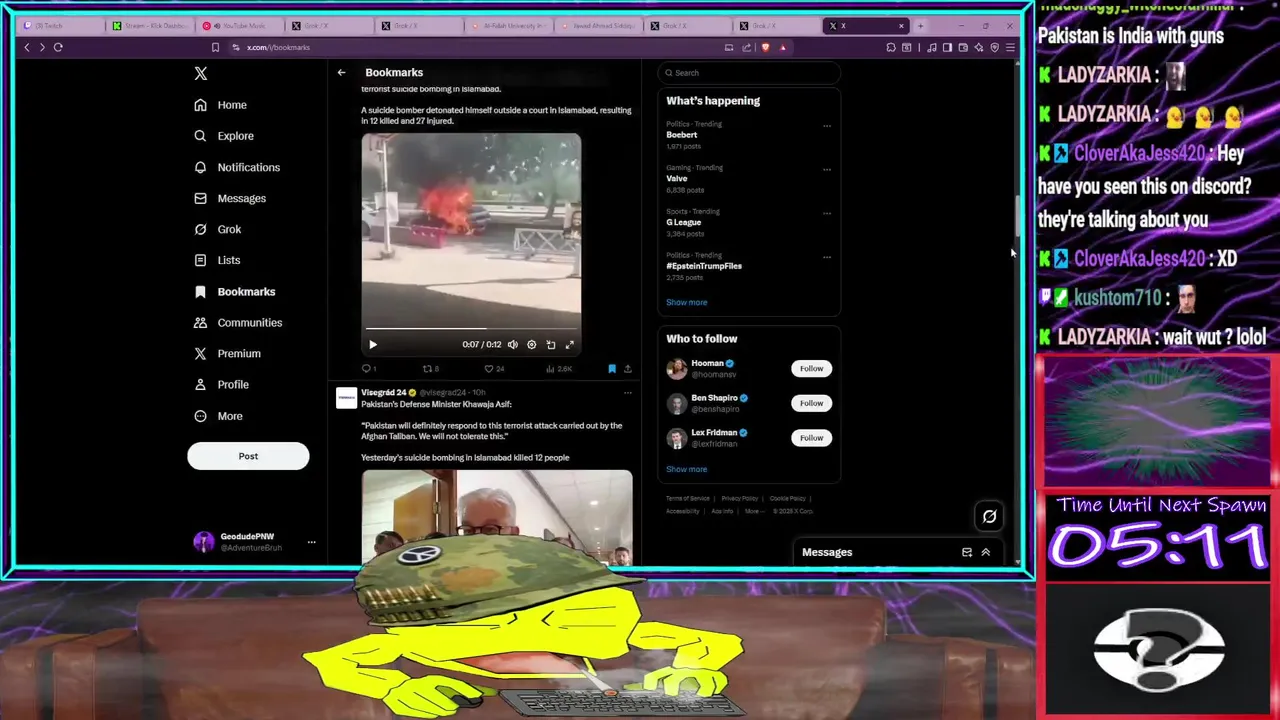Follow Hooman
The width and height of the screenshot is (1280, 720).
[811, 368]
